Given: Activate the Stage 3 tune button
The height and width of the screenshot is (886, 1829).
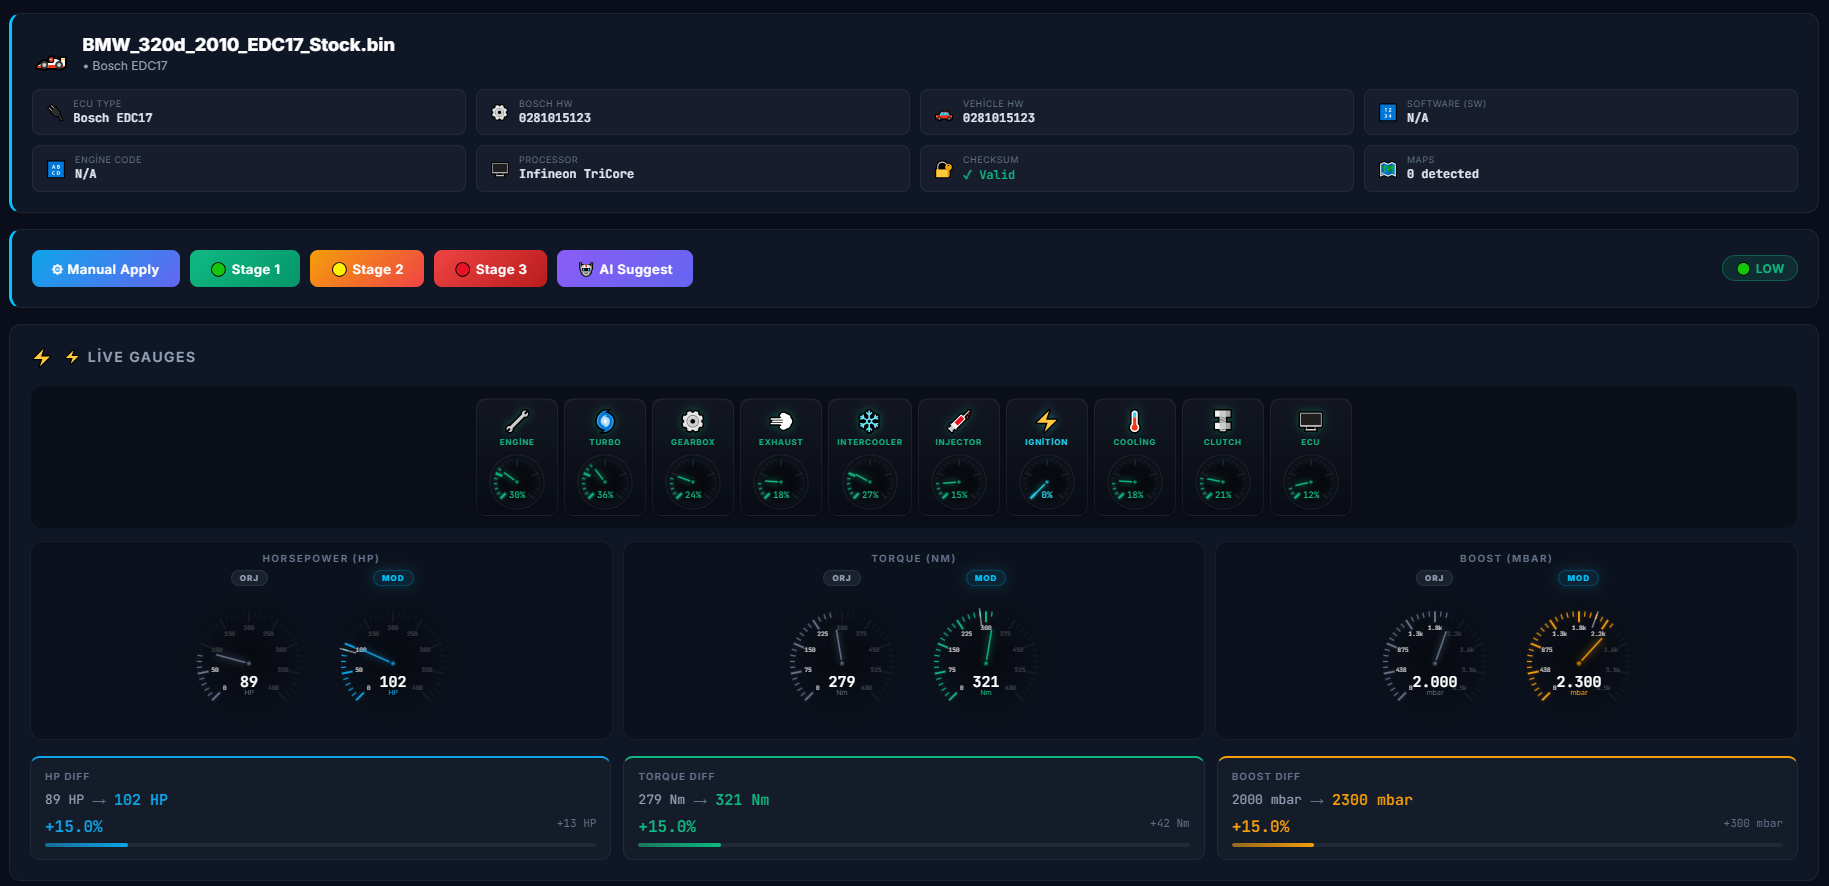Looking at the screenshot, I should (x=490, y=269).
